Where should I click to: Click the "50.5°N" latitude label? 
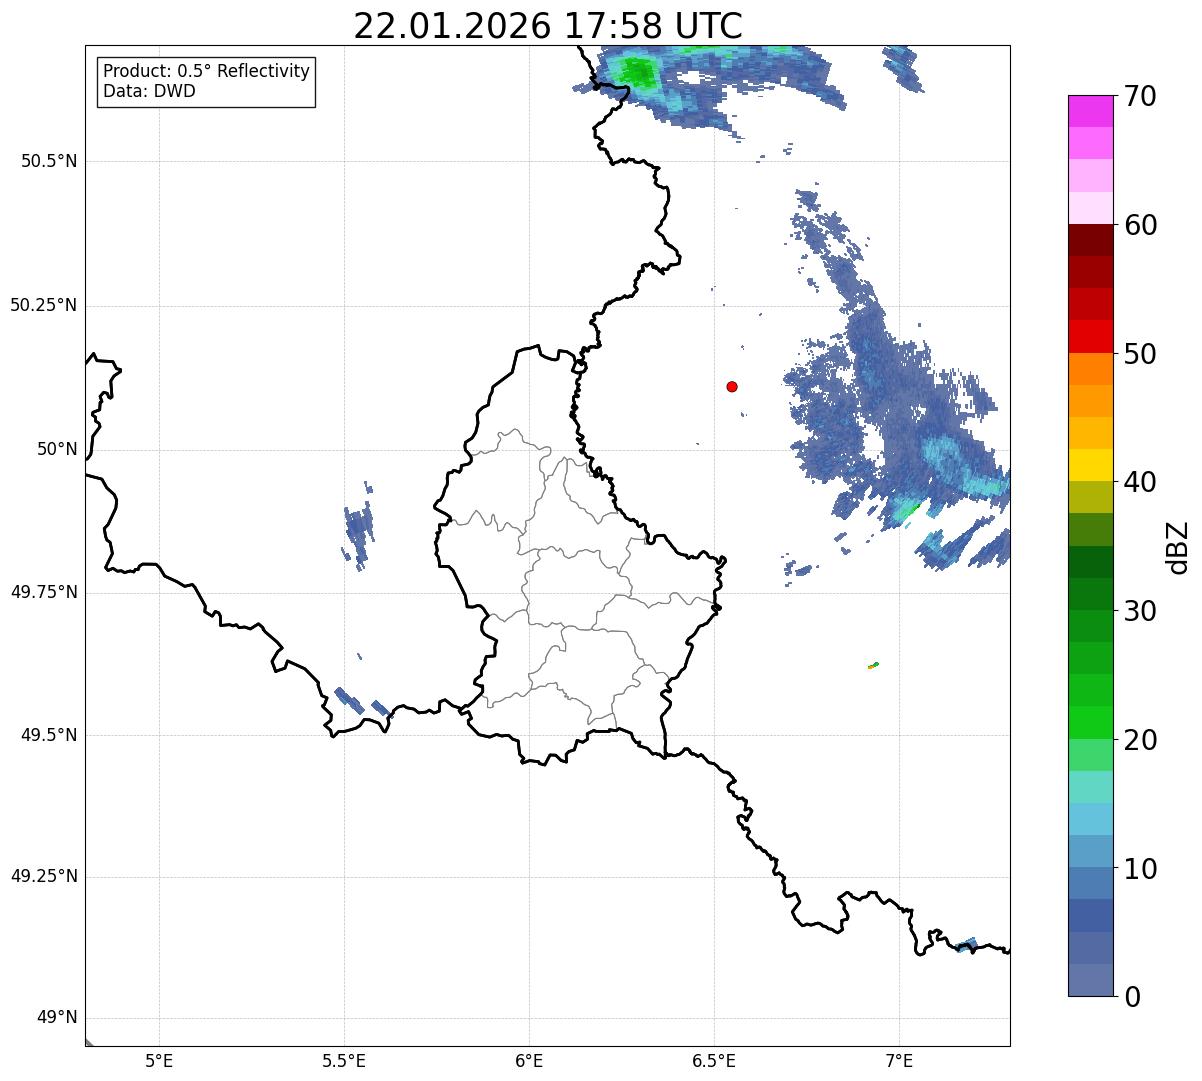pos(49,161)
